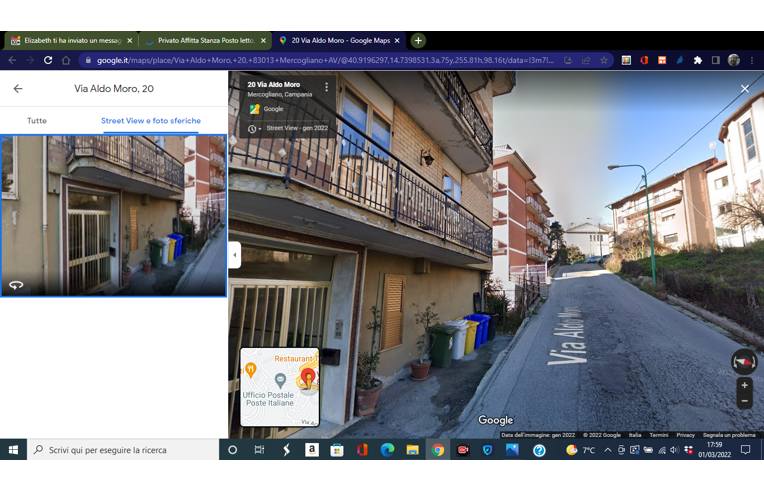Toggle the browser side panel
The image size is (764, 492).
pyautogui.click(x=716, y=60)
